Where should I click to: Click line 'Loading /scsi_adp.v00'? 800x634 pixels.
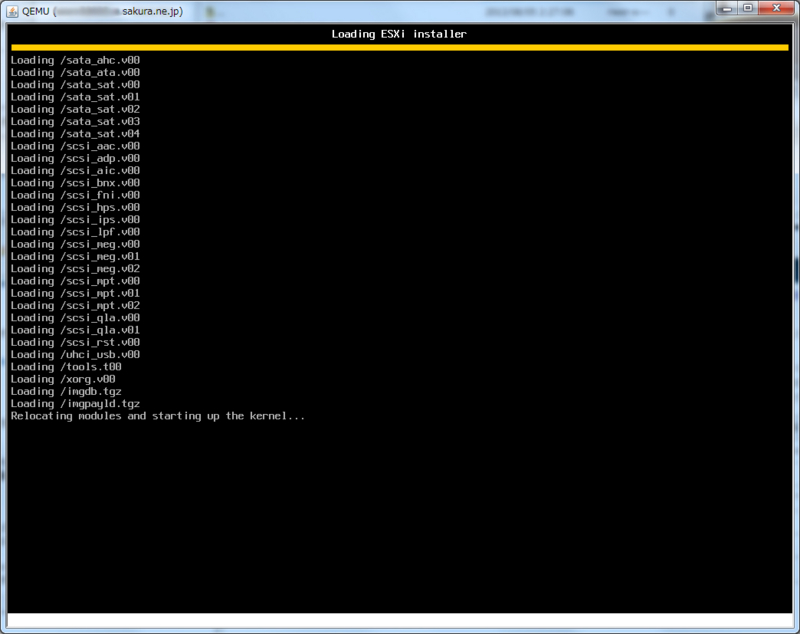point(75,158)
